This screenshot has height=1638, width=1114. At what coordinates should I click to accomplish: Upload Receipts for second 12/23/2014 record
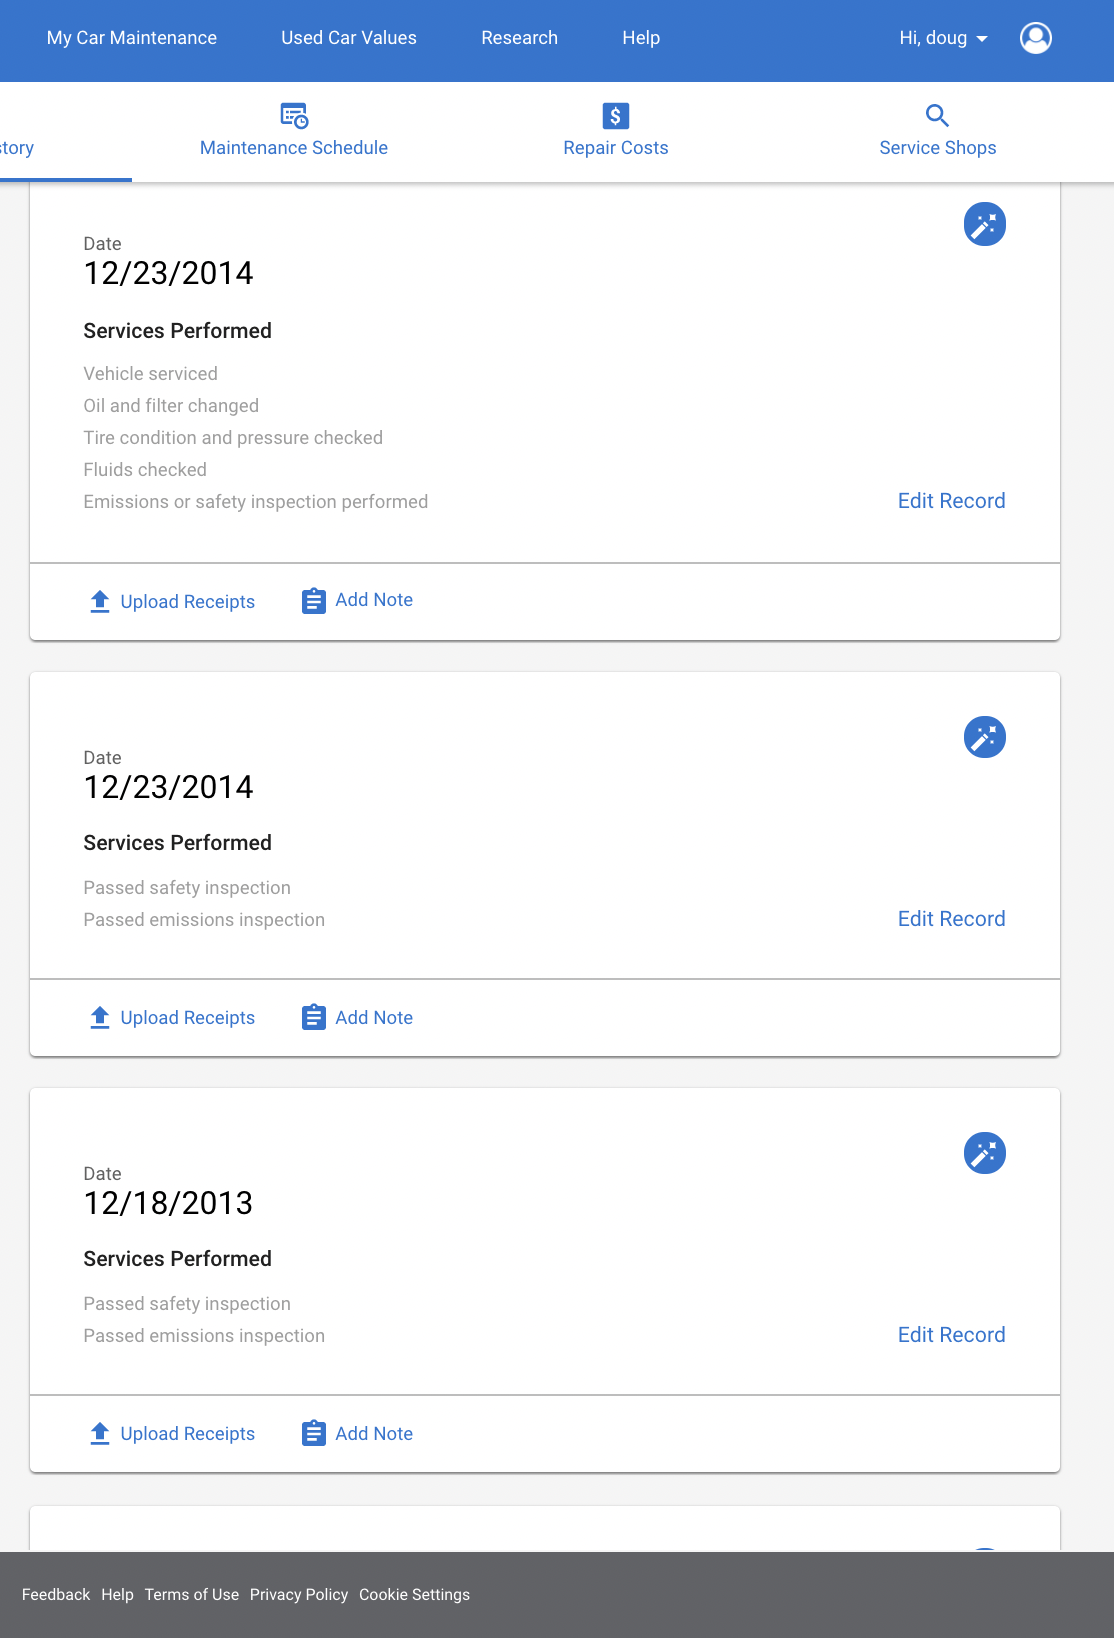172,1017
